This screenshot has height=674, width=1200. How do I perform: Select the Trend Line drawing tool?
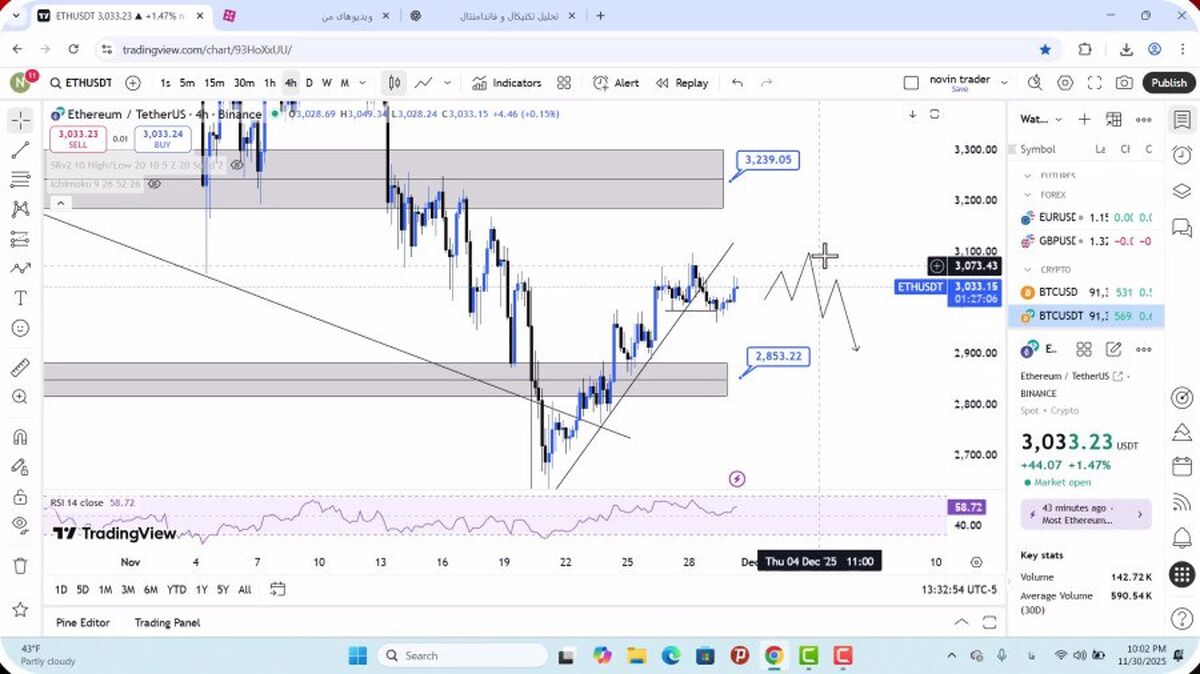[x=20, y=150]
